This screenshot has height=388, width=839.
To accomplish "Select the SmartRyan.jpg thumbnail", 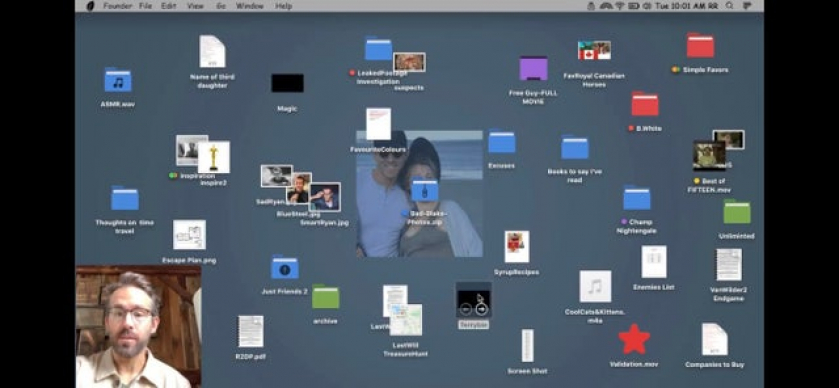I will tap(325, 197).
